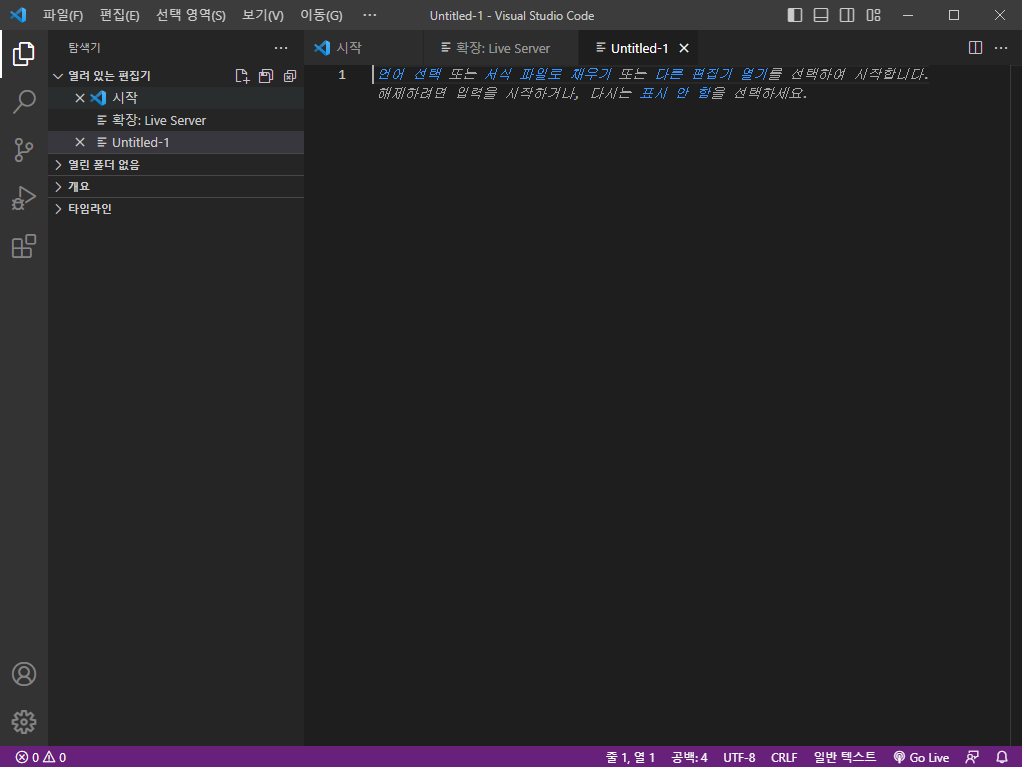Open the overflow menu ellipsis in menu bar
This screenshot has height=767, width=1022.
(x=370, y=15)
